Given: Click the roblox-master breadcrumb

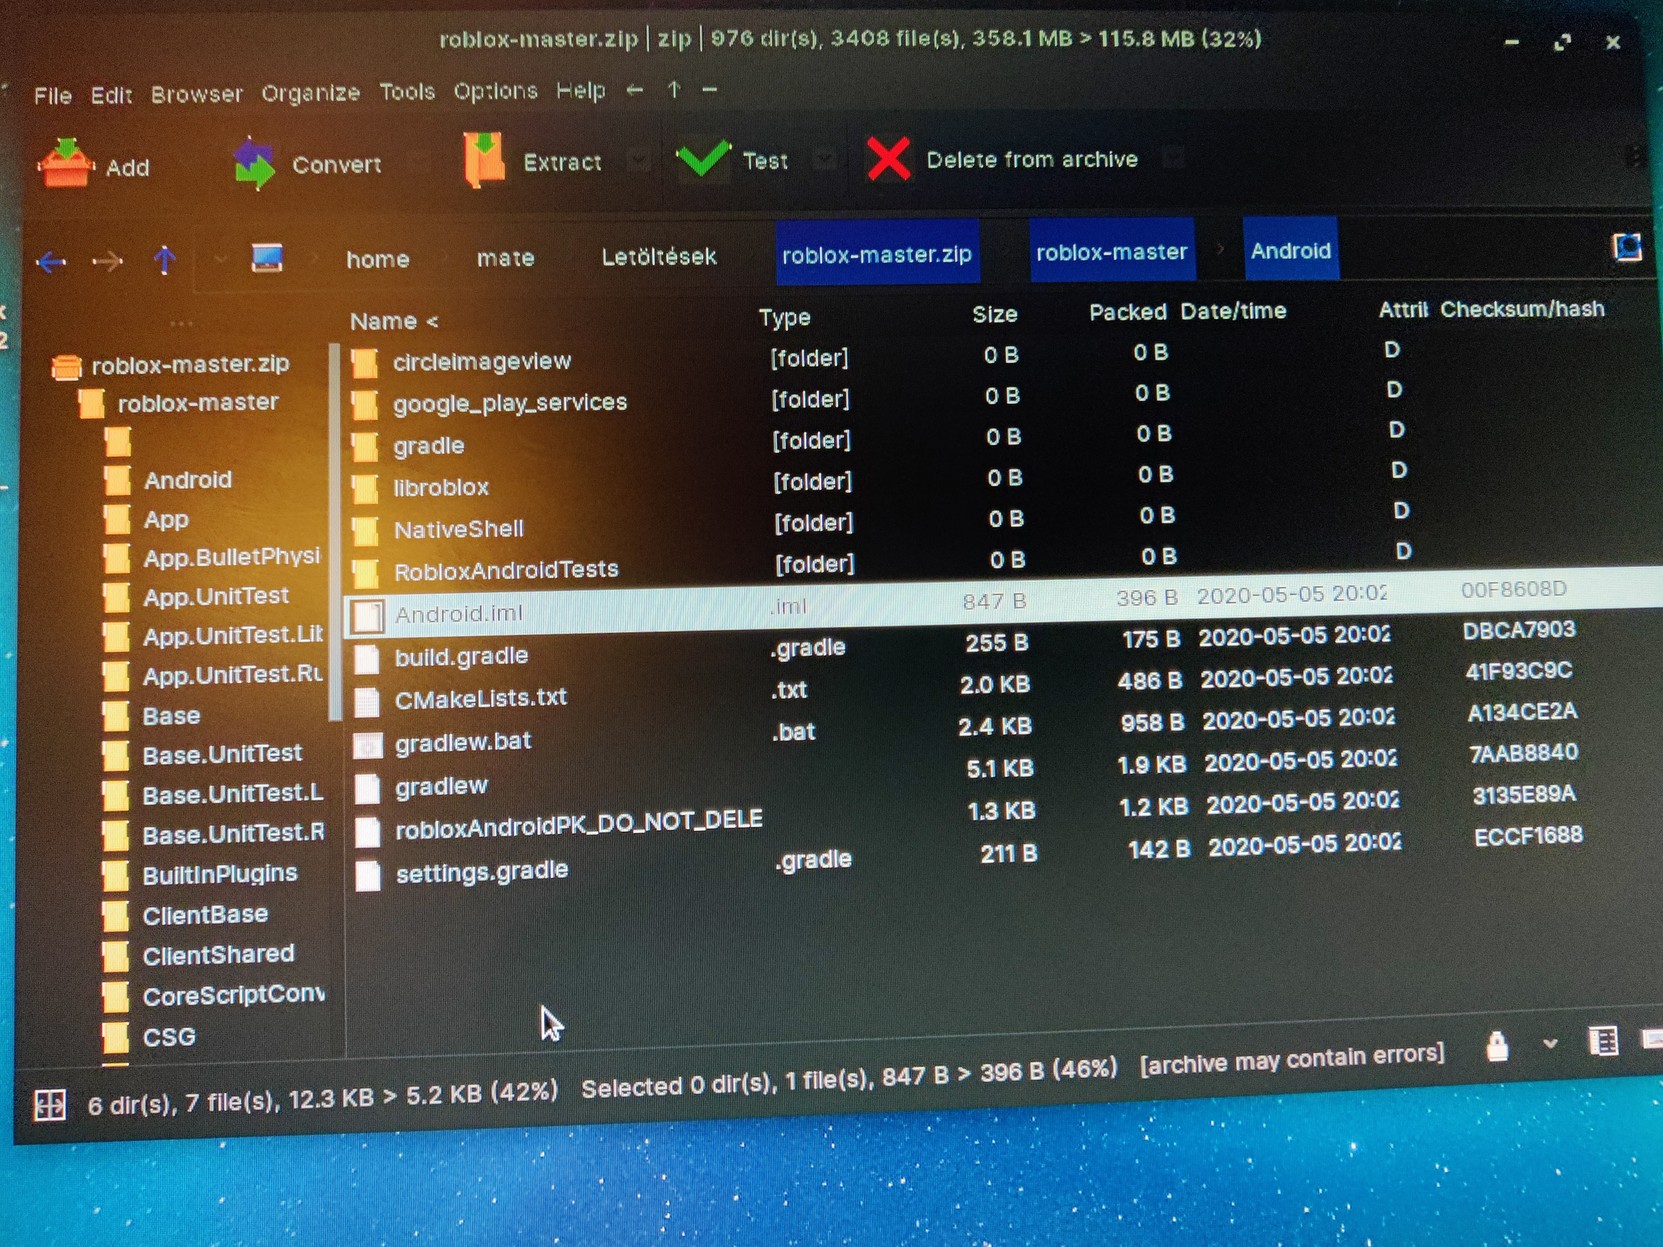Looking at the screenshot, I should pyautogui.click(x=1111, y=251).
